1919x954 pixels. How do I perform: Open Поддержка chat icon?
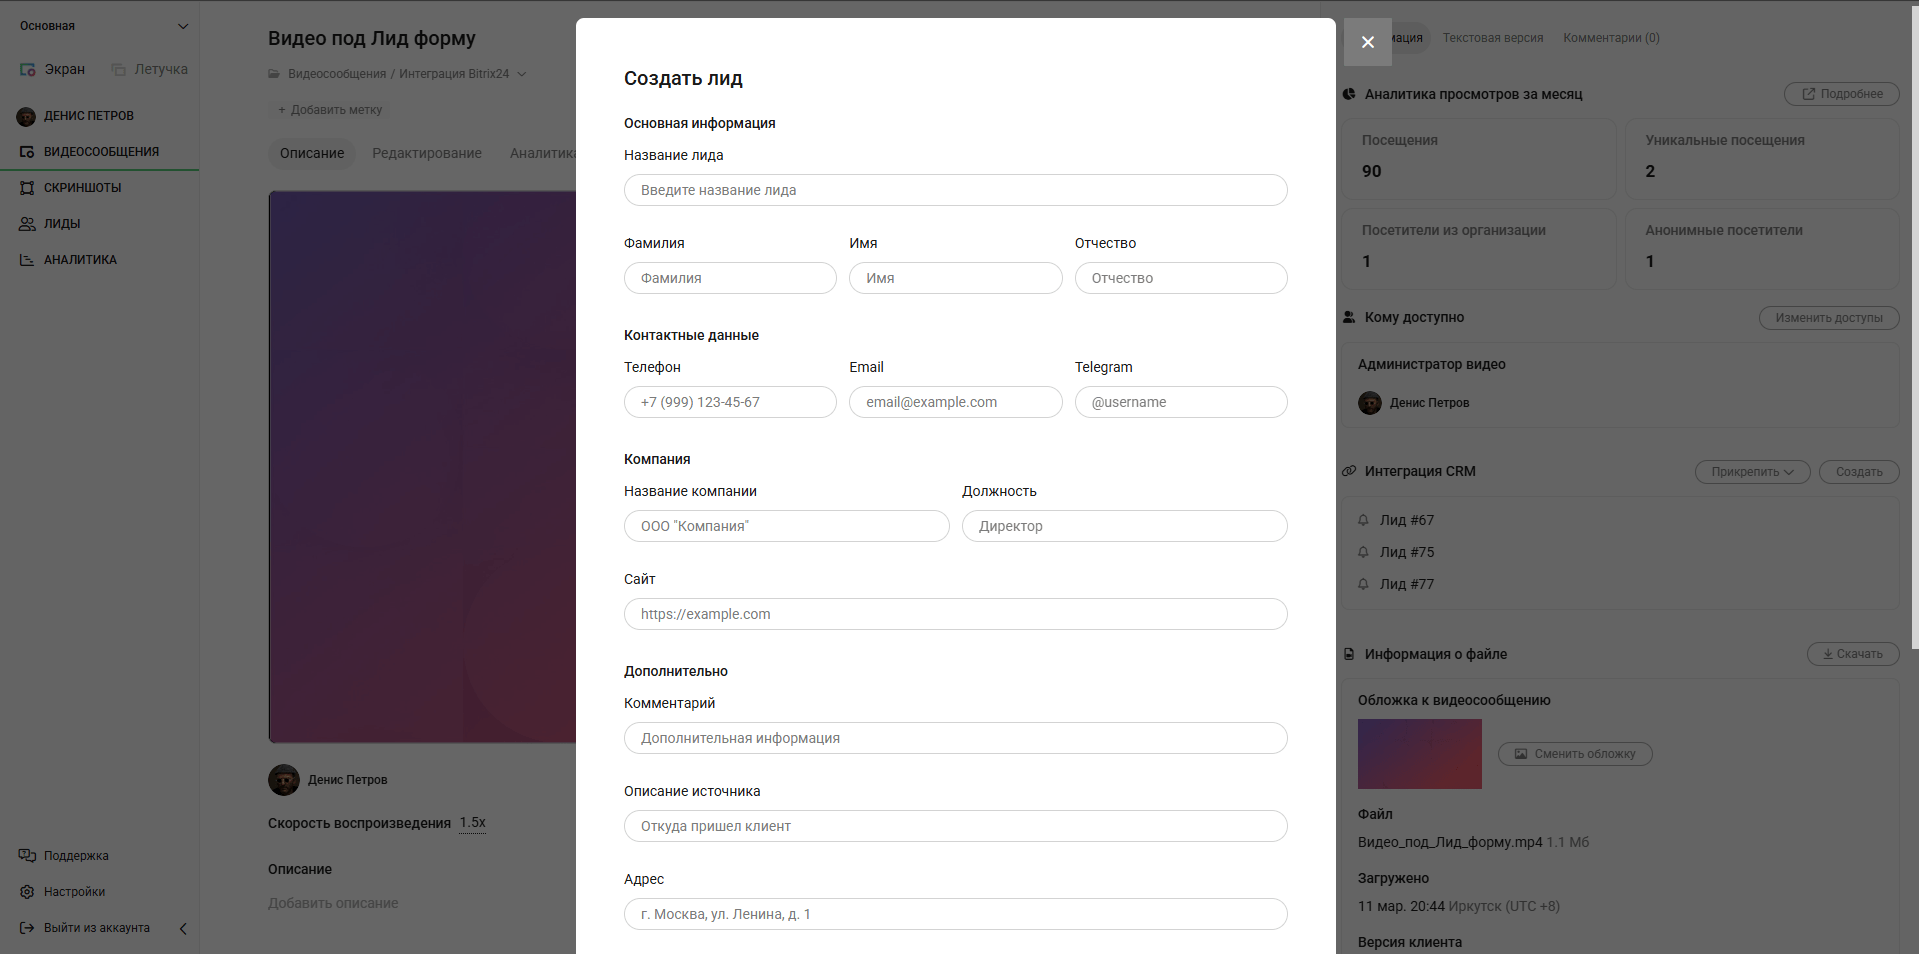(x=27, y=856)
